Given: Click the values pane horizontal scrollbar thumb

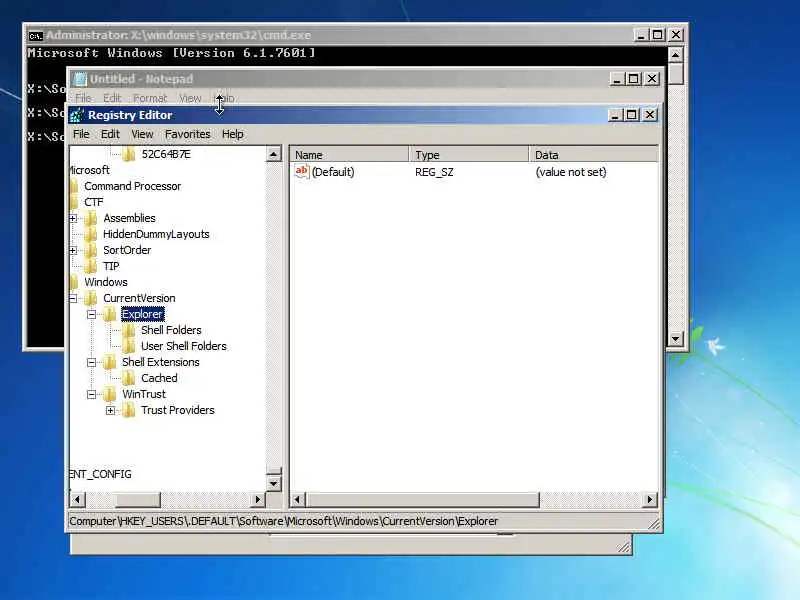Looking at the screenshot, I should click(x=422, y=499).
